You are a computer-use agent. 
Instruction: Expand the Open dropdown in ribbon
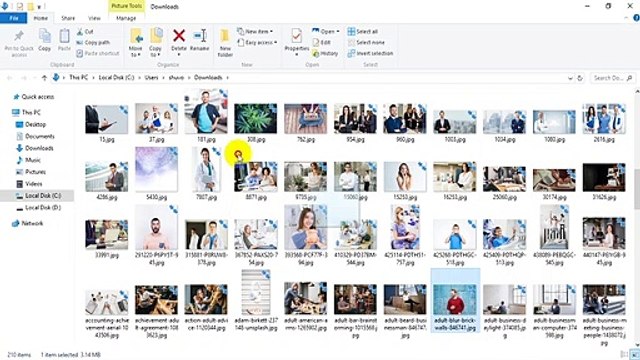pos(326,31)
